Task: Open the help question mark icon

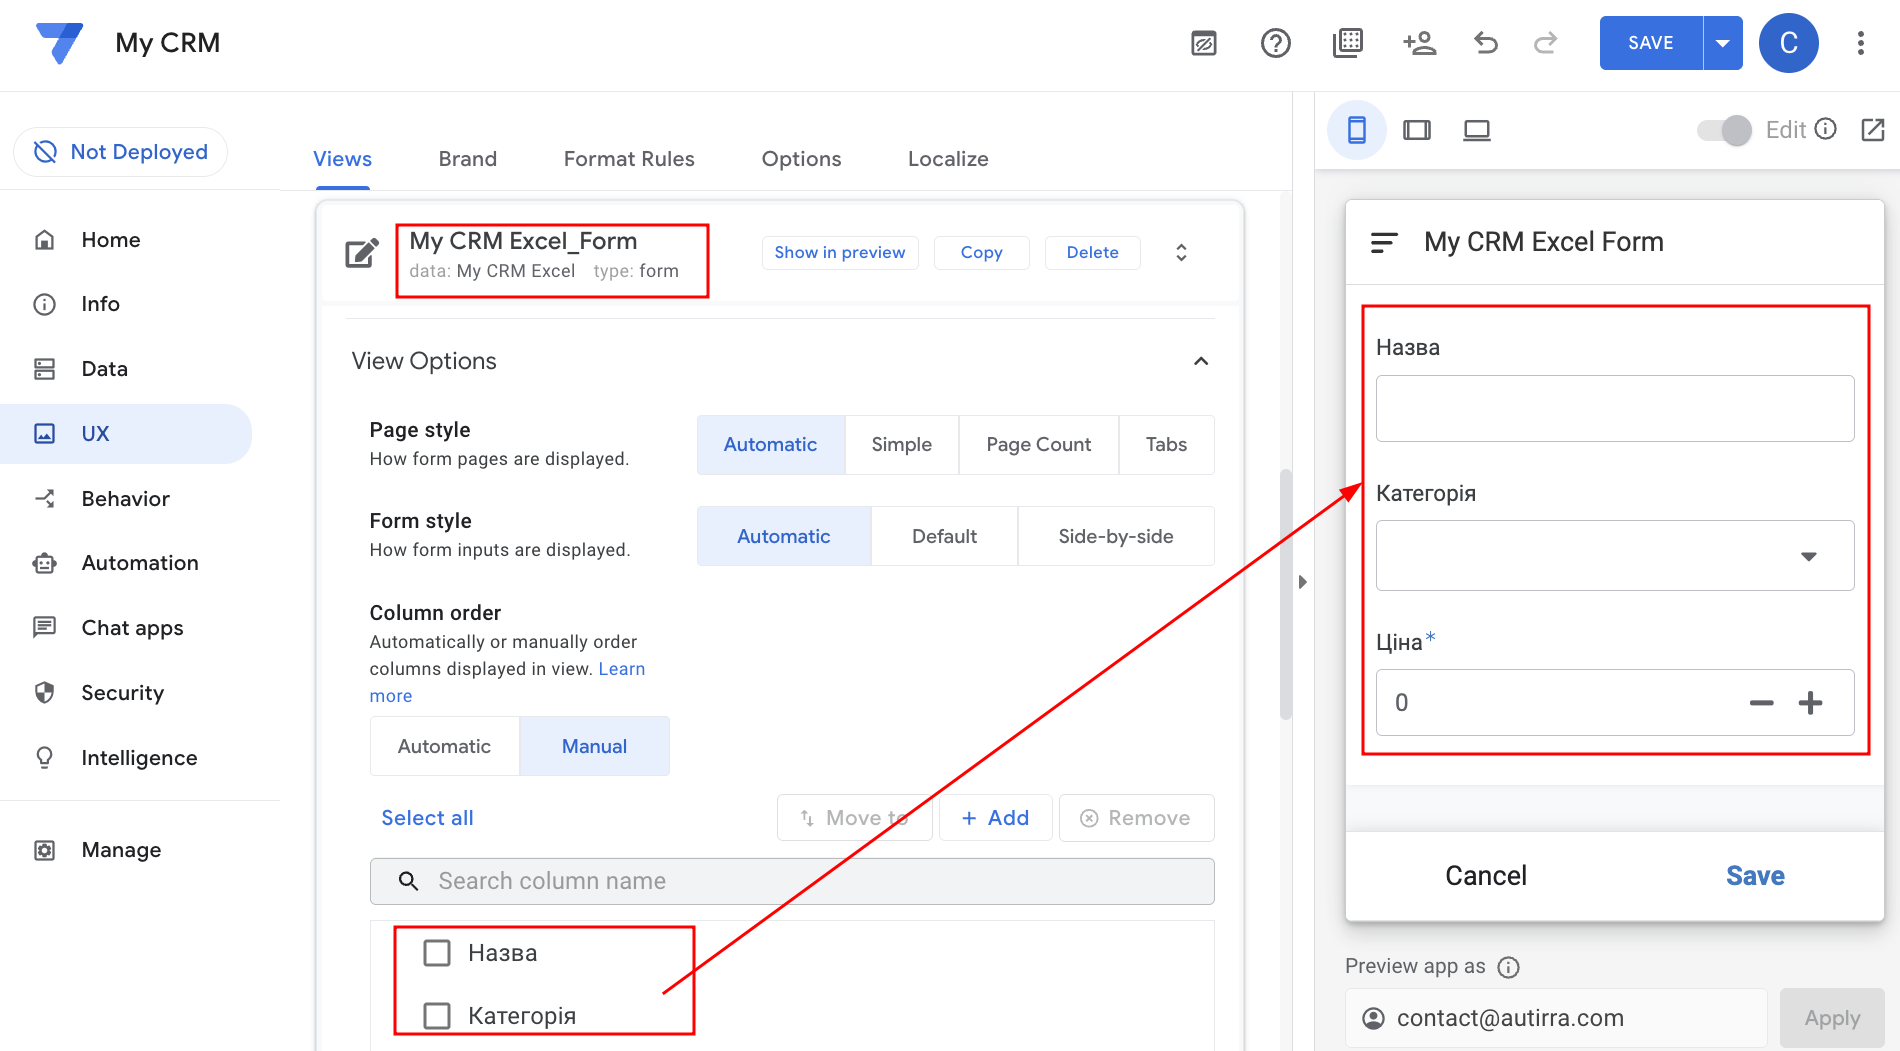Action: coord(1276,43)
